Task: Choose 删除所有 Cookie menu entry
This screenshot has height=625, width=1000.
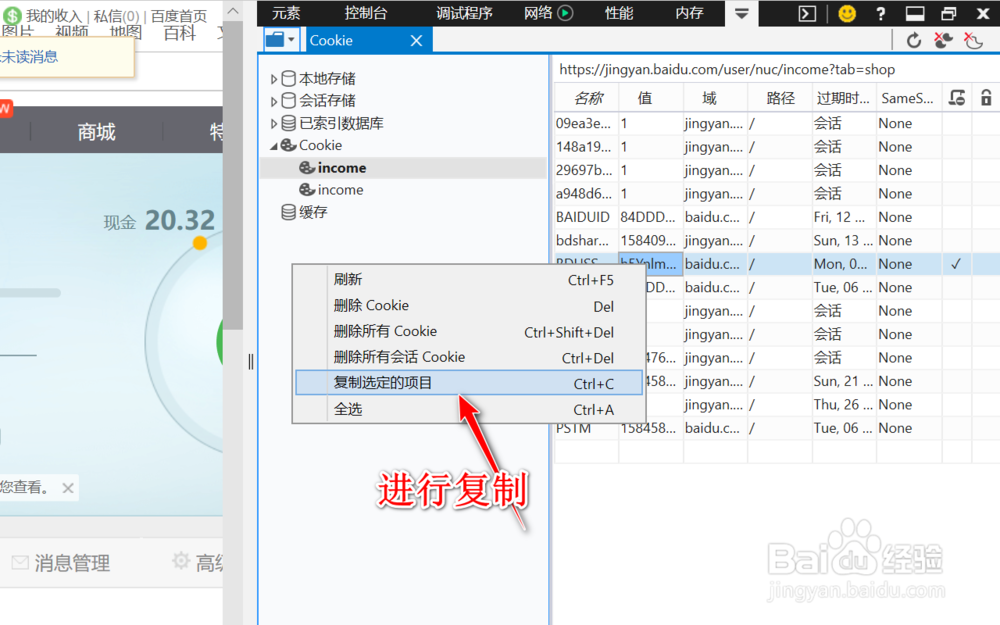Action: click(469, 332)
